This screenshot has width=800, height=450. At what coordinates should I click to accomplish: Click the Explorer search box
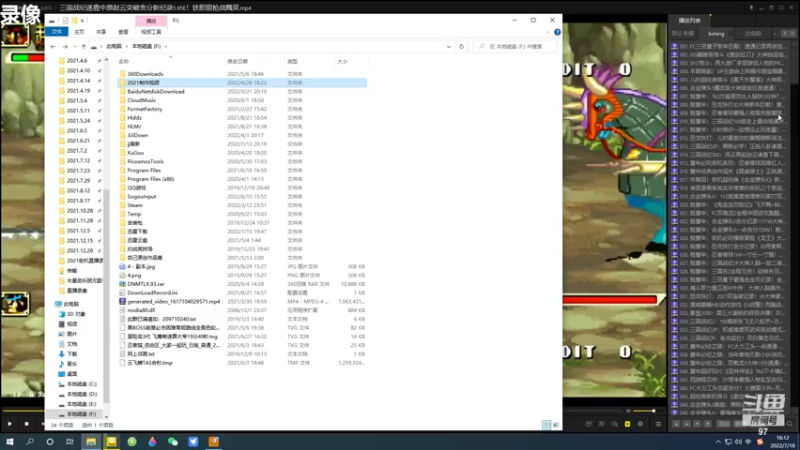coord(515,46)
